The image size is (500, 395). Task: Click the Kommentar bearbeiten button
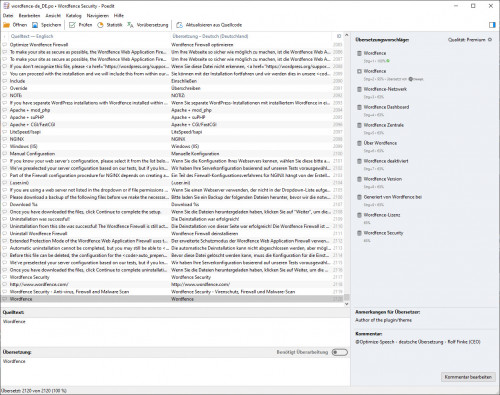click(x=468, y=377)
